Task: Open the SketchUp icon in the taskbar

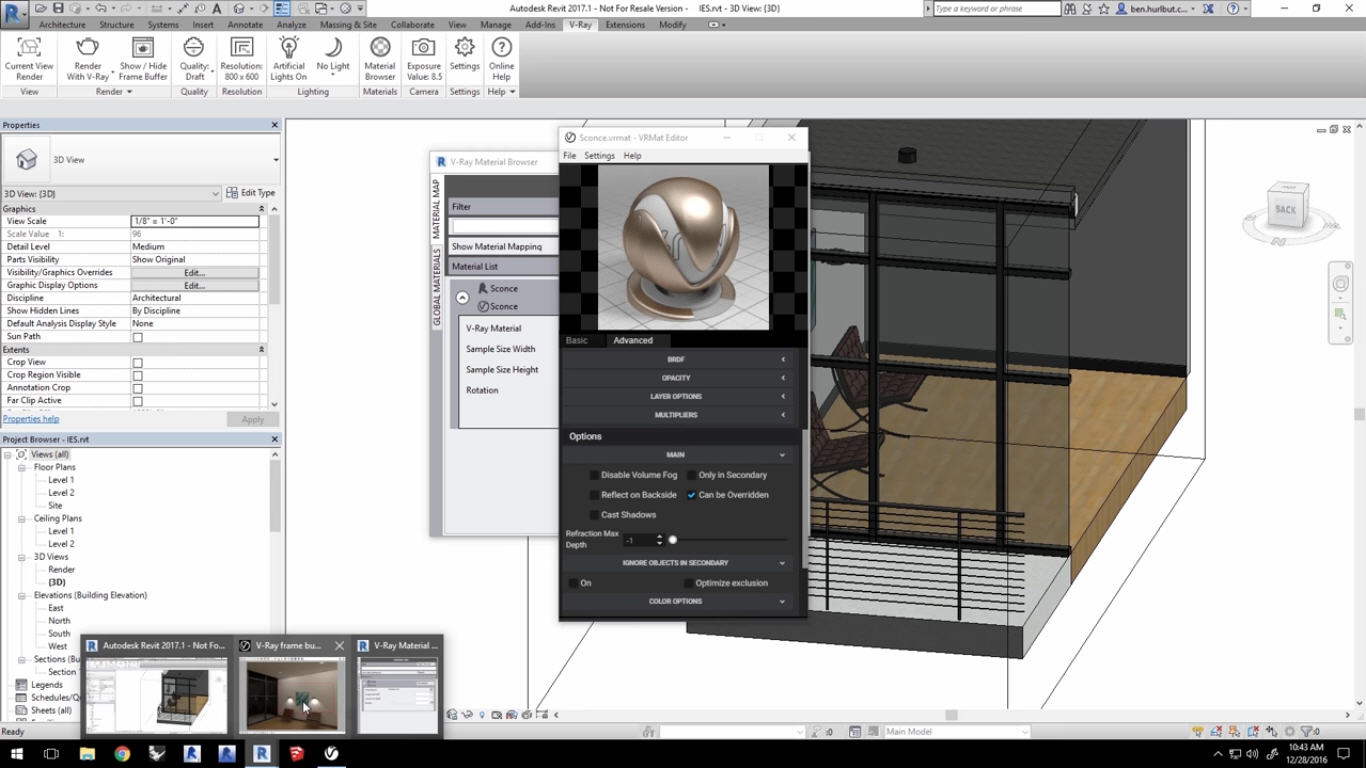Action: [x=297, y=754]
